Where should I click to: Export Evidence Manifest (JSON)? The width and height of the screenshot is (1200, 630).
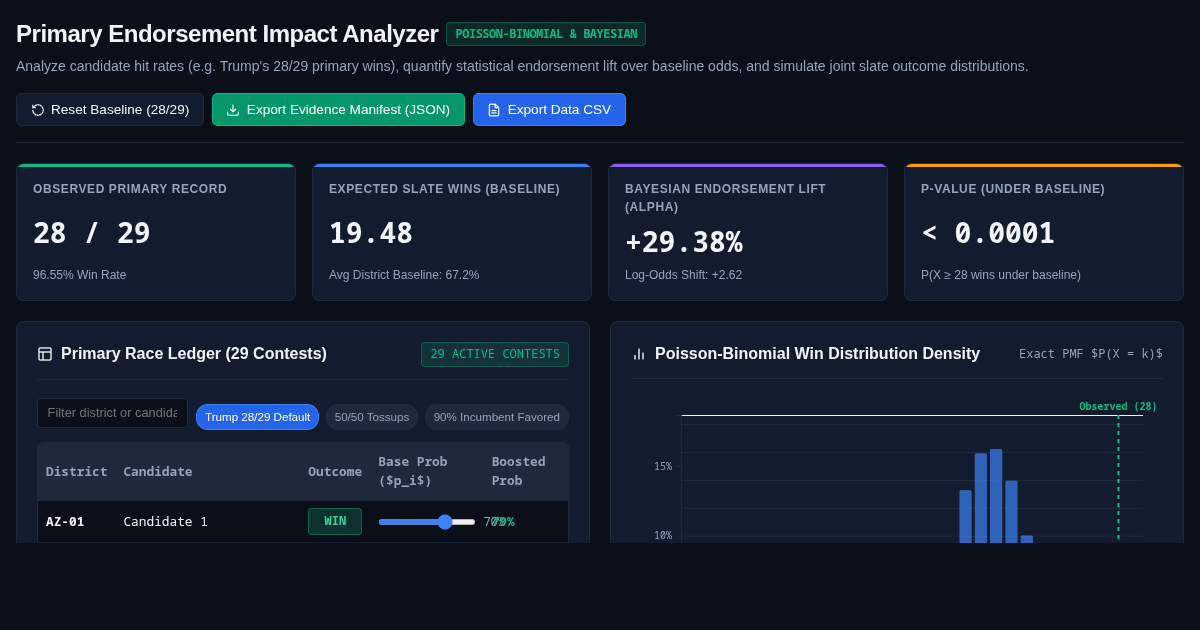338,110
